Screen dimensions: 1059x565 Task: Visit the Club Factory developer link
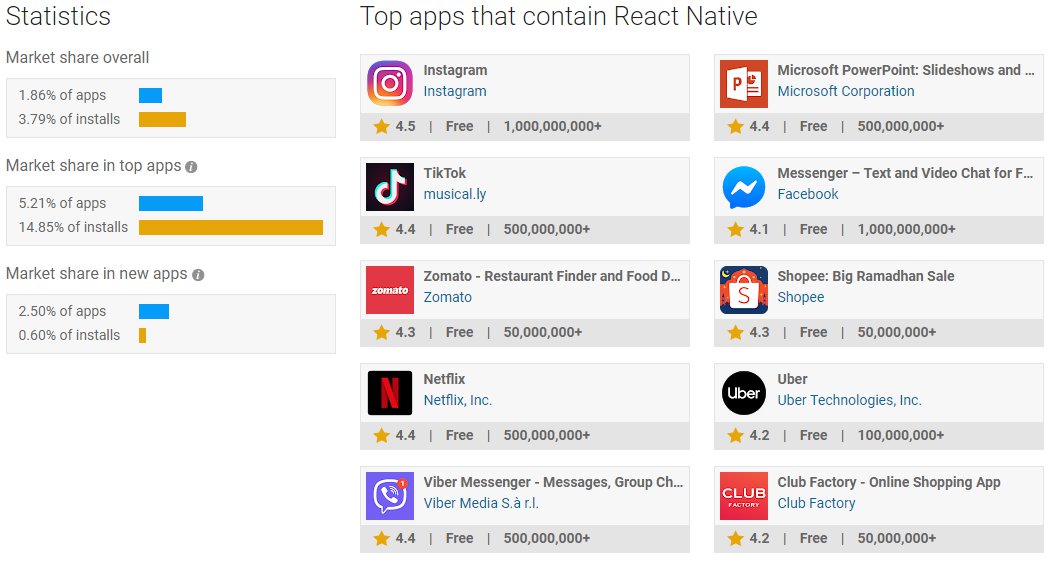(816, 503)
